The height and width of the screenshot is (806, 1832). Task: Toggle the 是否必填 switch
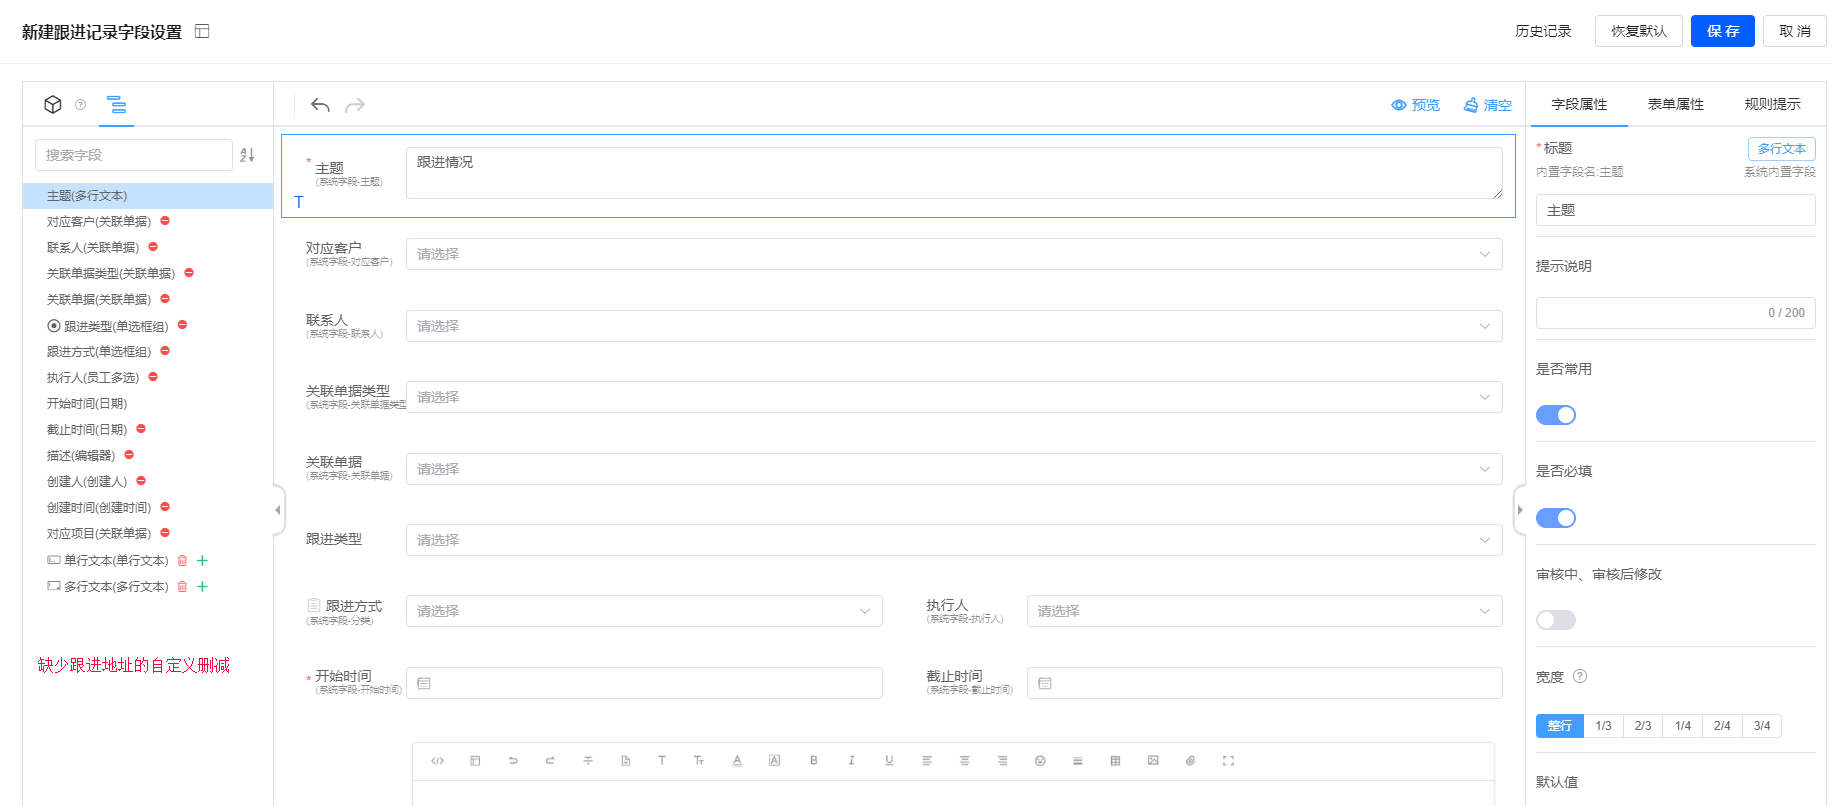1555,518
